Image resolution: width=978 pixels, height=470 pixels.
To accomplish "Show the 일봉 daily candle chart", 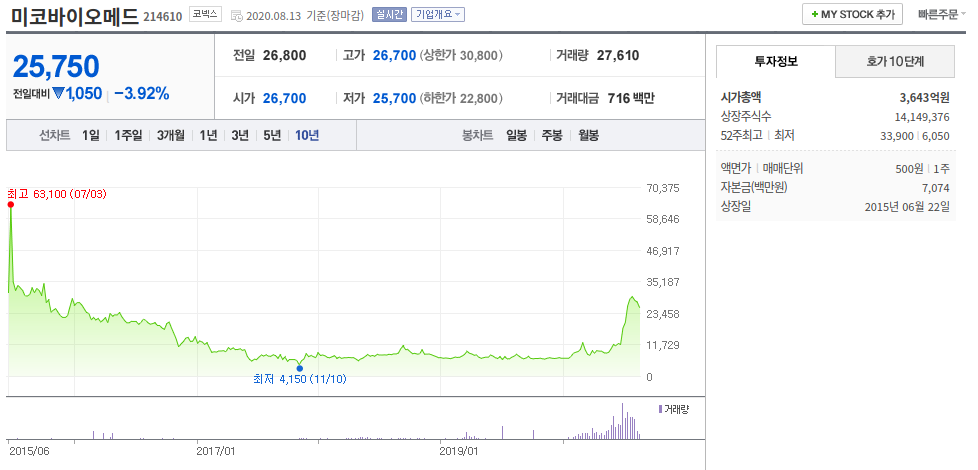I will pyautogui.click(x=516, y=135).
